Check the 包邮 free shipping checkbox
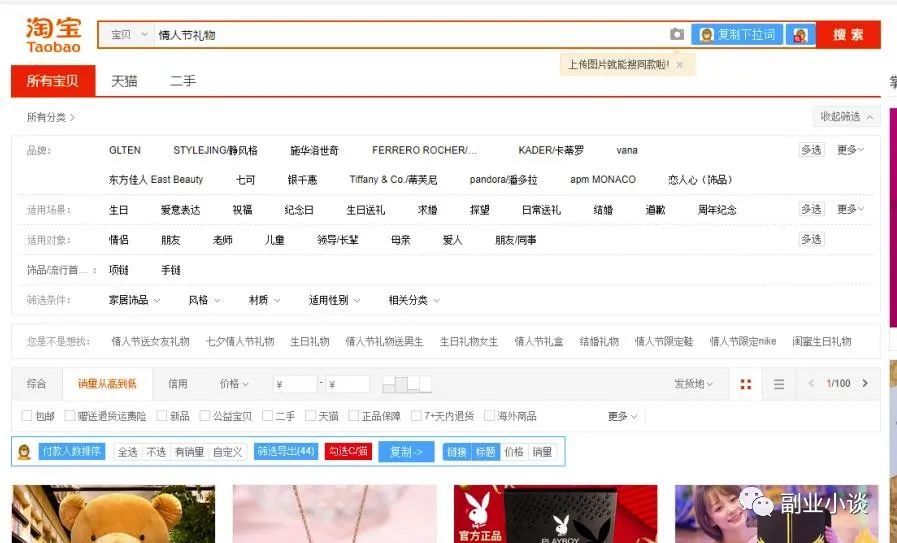Viewport: 897px width, 543px height. click(27, 416)
